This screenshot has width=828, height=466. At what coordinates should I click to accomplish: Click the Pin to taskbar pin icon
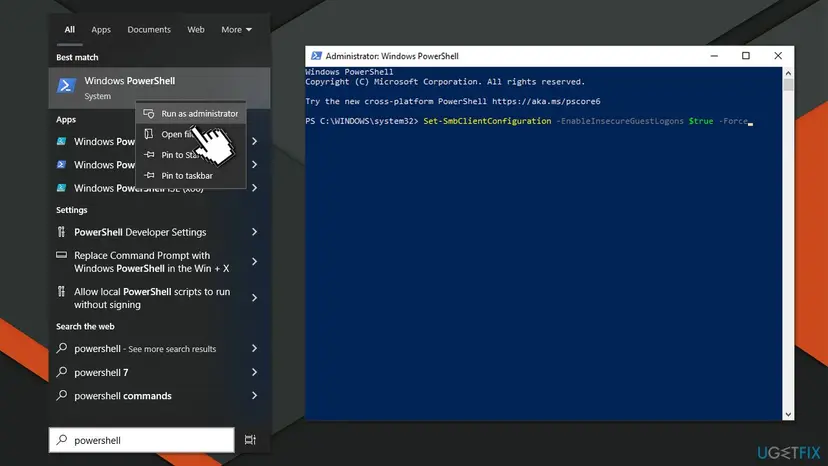[149, 175]
